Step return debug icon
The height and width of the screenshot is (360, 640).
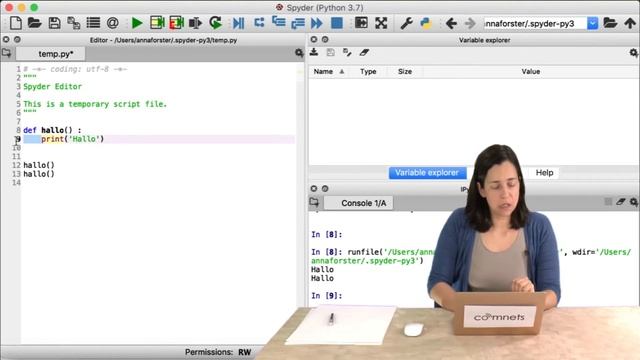298,23
